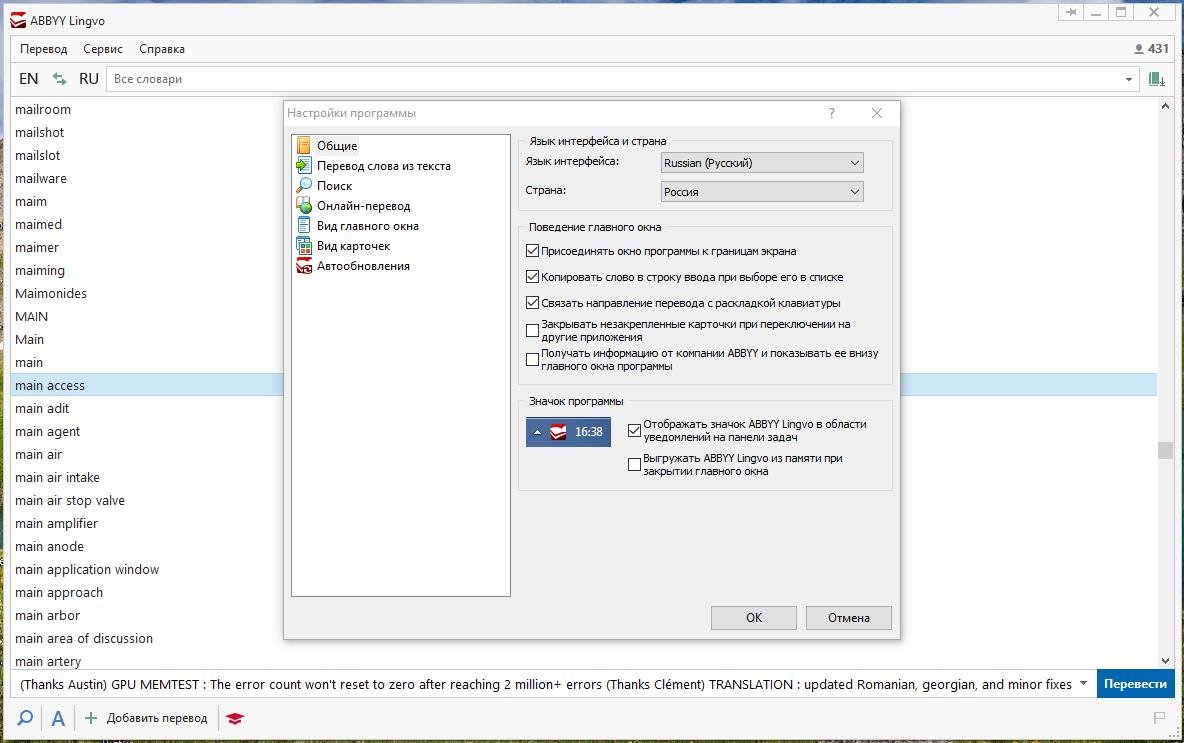Select main application window entry
1184x743 pixels.
pyautogui.click(x=87, y=569)
